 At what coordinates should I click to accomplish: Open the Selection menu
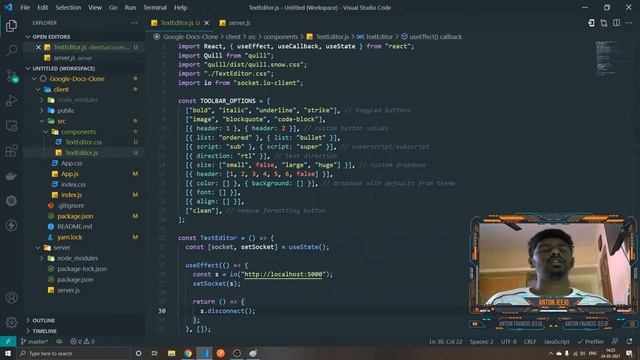pos(68,7)
